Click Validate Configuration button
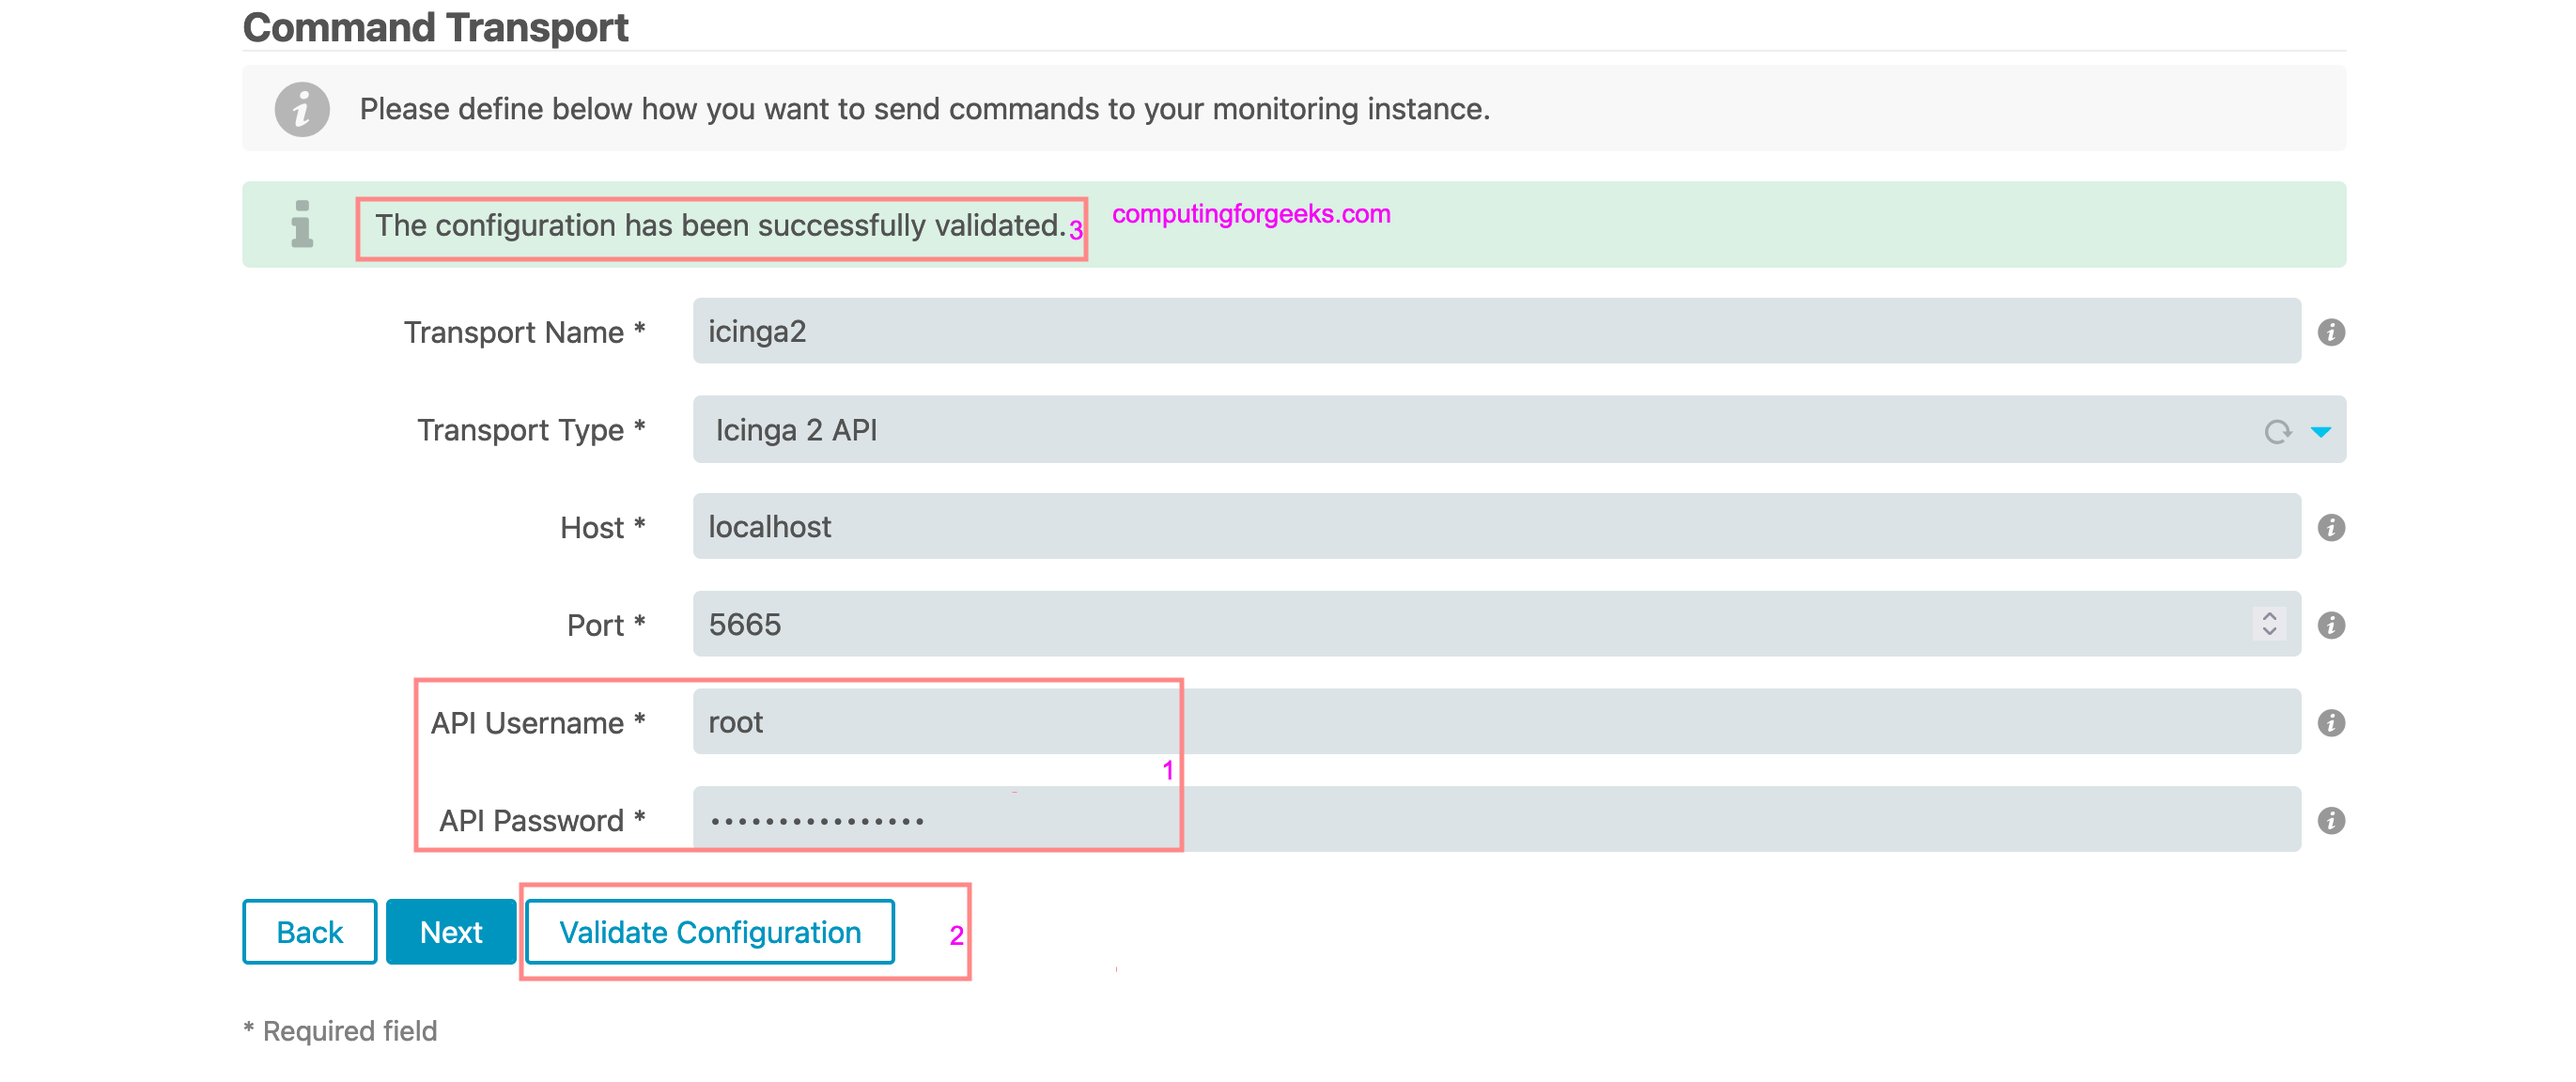This screenshot has height=1082, width=2576. (x=710, y=932)
